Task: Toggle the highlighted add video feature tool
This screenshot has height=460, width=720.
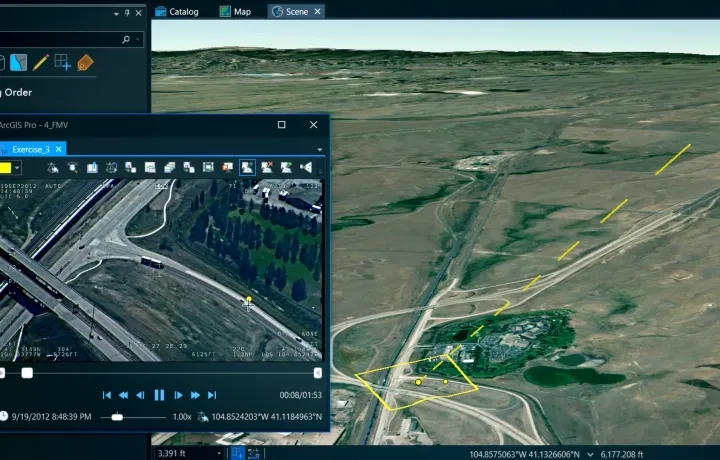Action: click(248, 168)
